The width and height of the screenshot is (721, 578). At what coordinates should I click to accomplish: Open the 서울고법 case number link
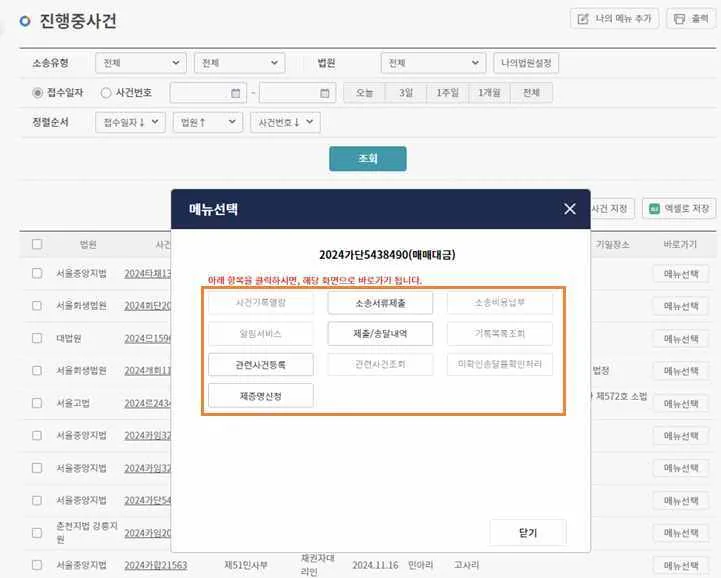point(147,404)
